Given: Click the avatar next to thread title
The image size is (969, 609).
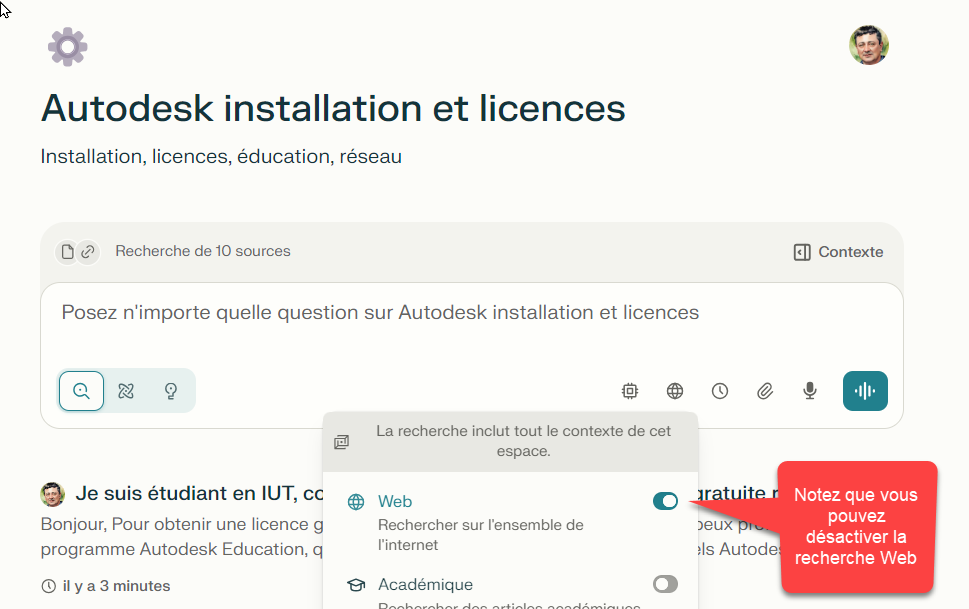Looking at the screenshot, I should click(x=53, y=494).
